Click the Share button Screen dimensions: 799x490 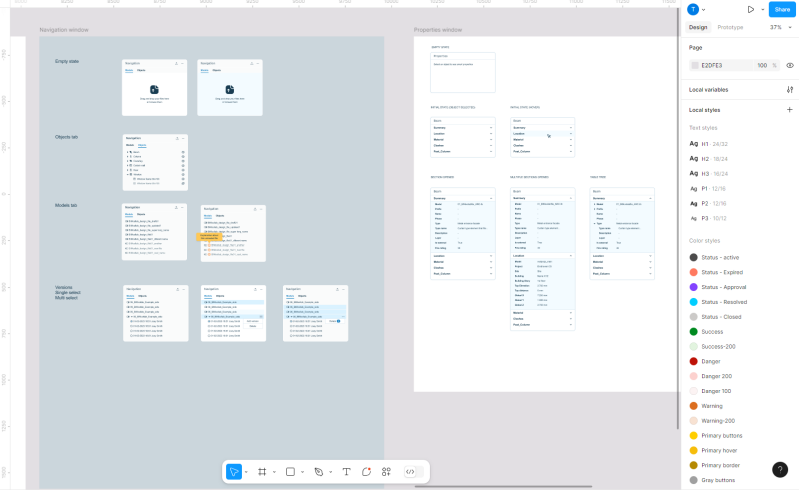pyautogui.click(x=782, y=9)
